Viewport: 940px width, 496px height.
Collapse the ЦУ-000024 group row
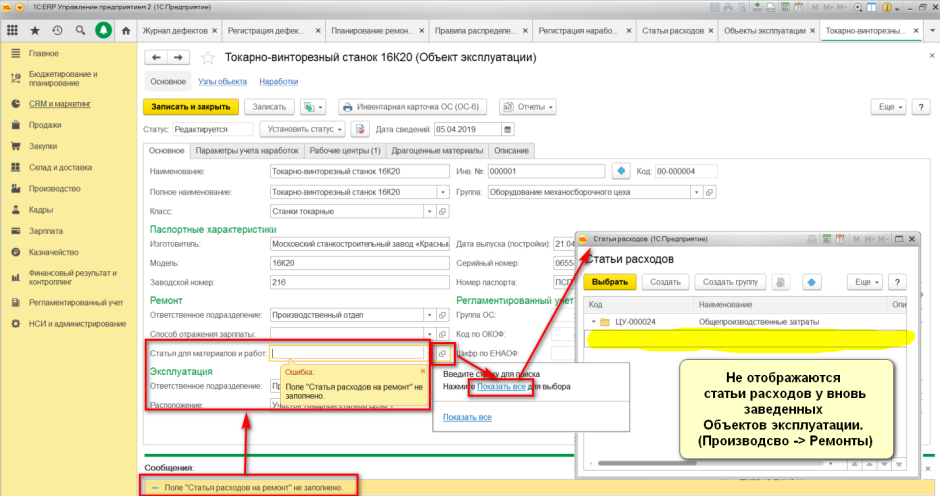593,322
